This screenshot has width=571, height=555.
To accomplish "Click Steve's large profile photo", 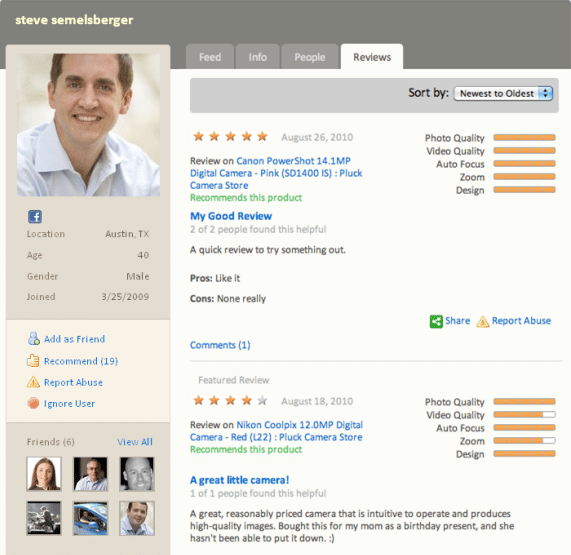I will pyautogui.click(x=88, y=125).
